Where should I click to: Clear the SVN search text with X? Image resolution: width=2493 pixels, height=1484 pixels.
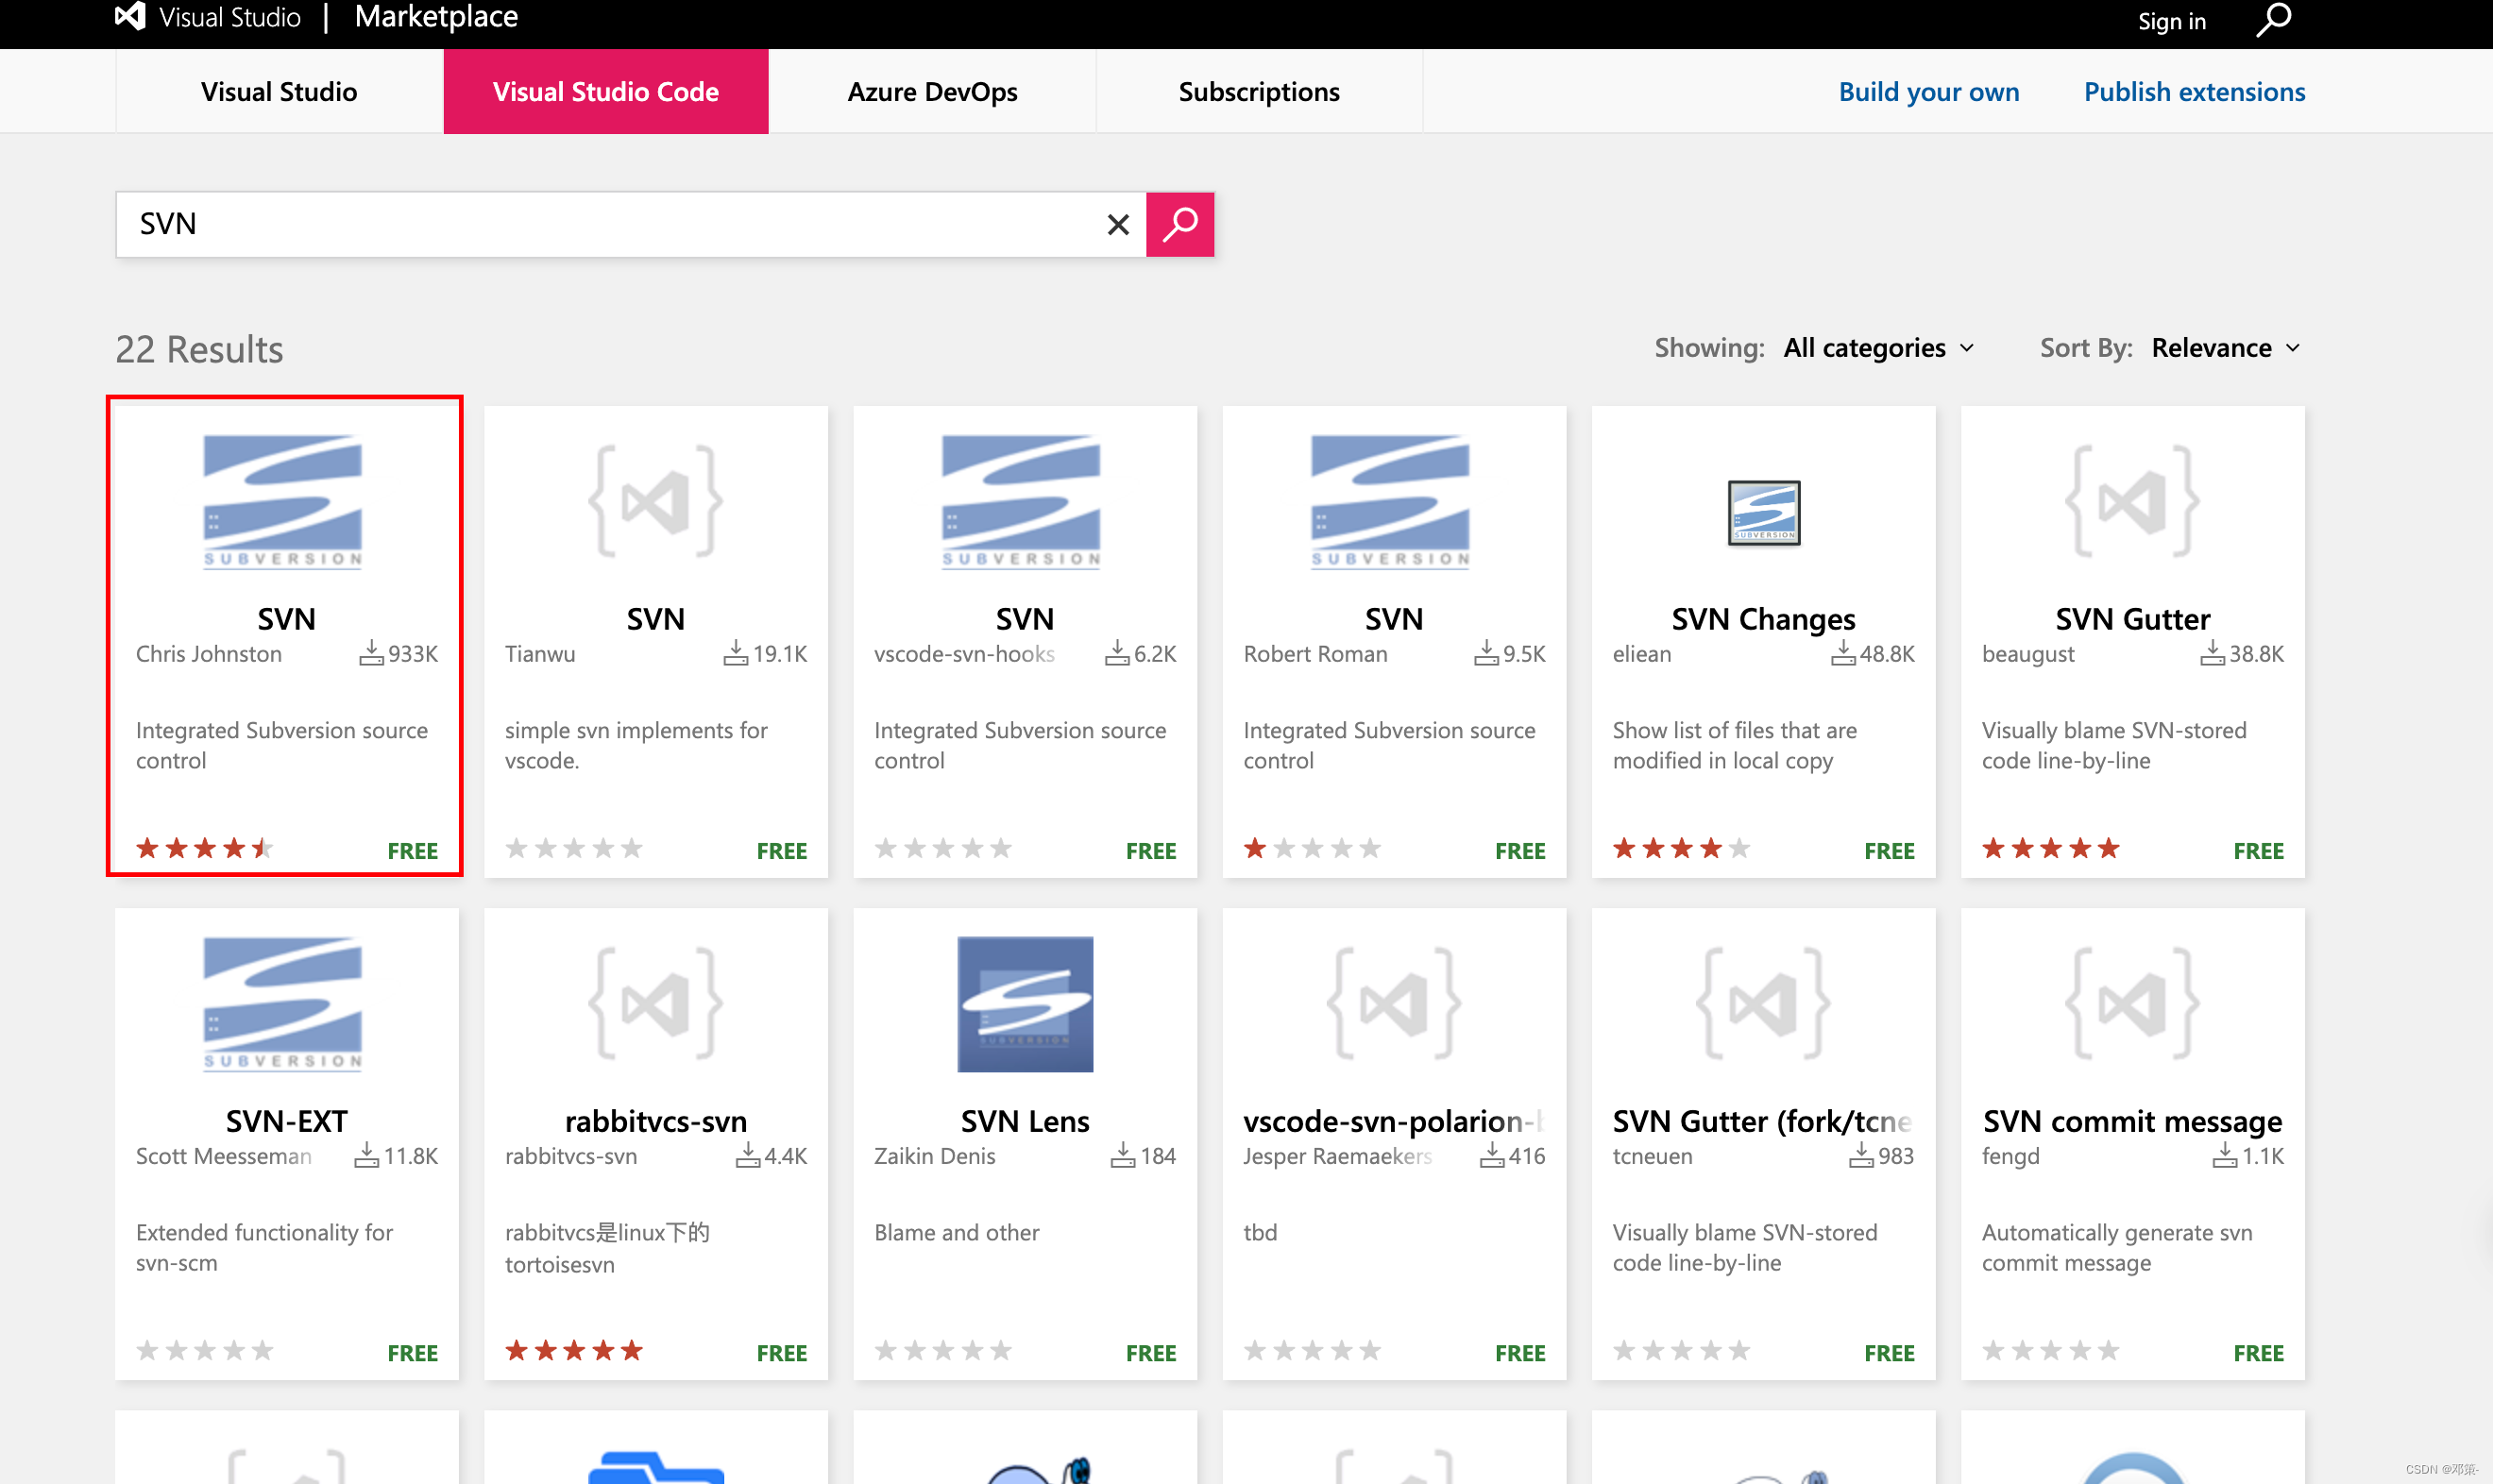[1118, 224]
